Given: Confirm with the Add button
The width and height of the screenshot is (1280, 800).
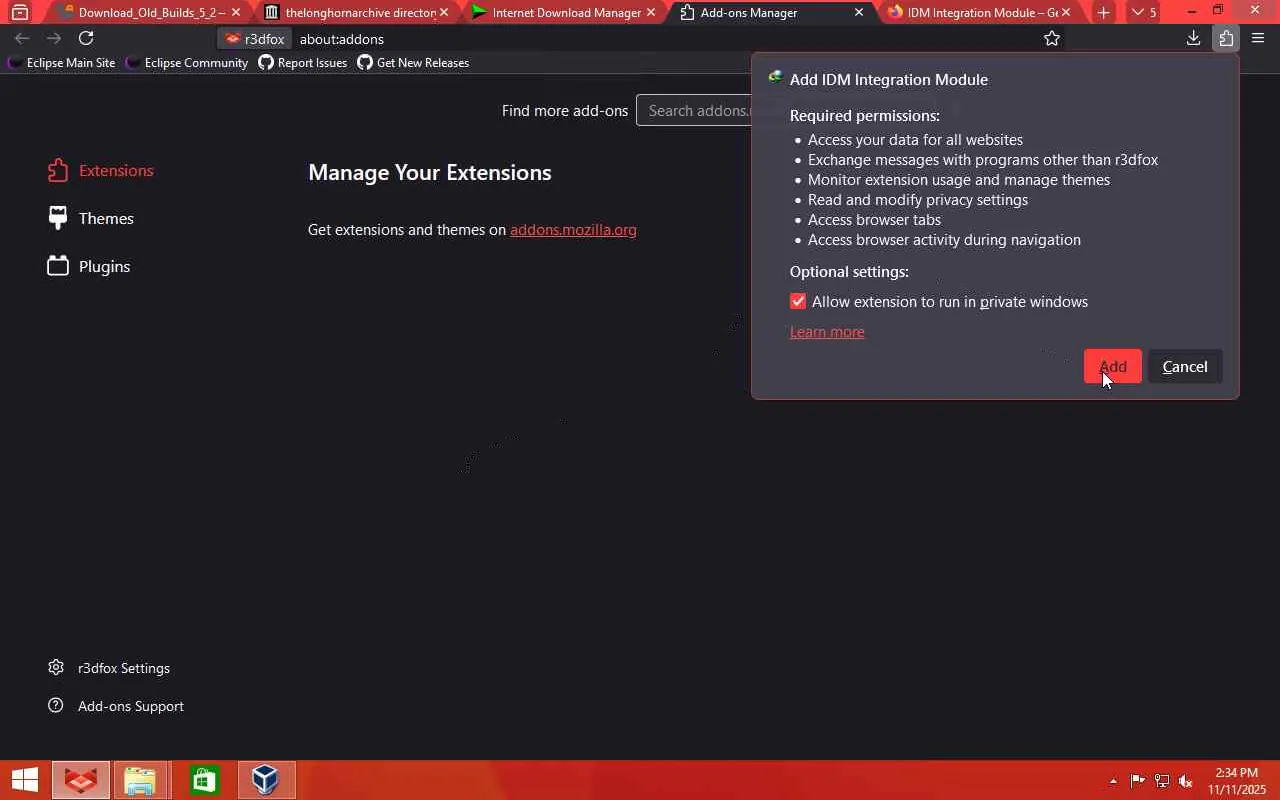Looking at the screenshot, I should tap(1112, 367).
